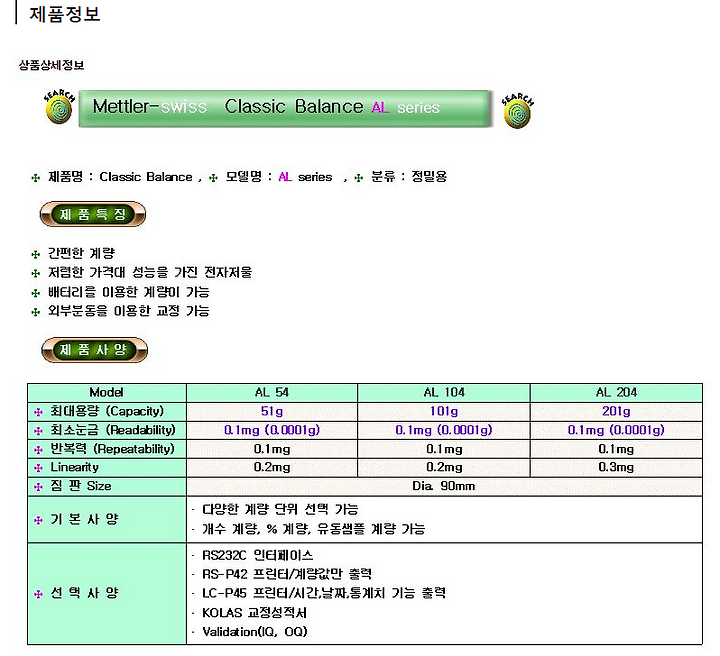This screenshot has width=720, height=656.
Task: Click the bullet icon beside 간편한 계량
Action: coord(36,254)
